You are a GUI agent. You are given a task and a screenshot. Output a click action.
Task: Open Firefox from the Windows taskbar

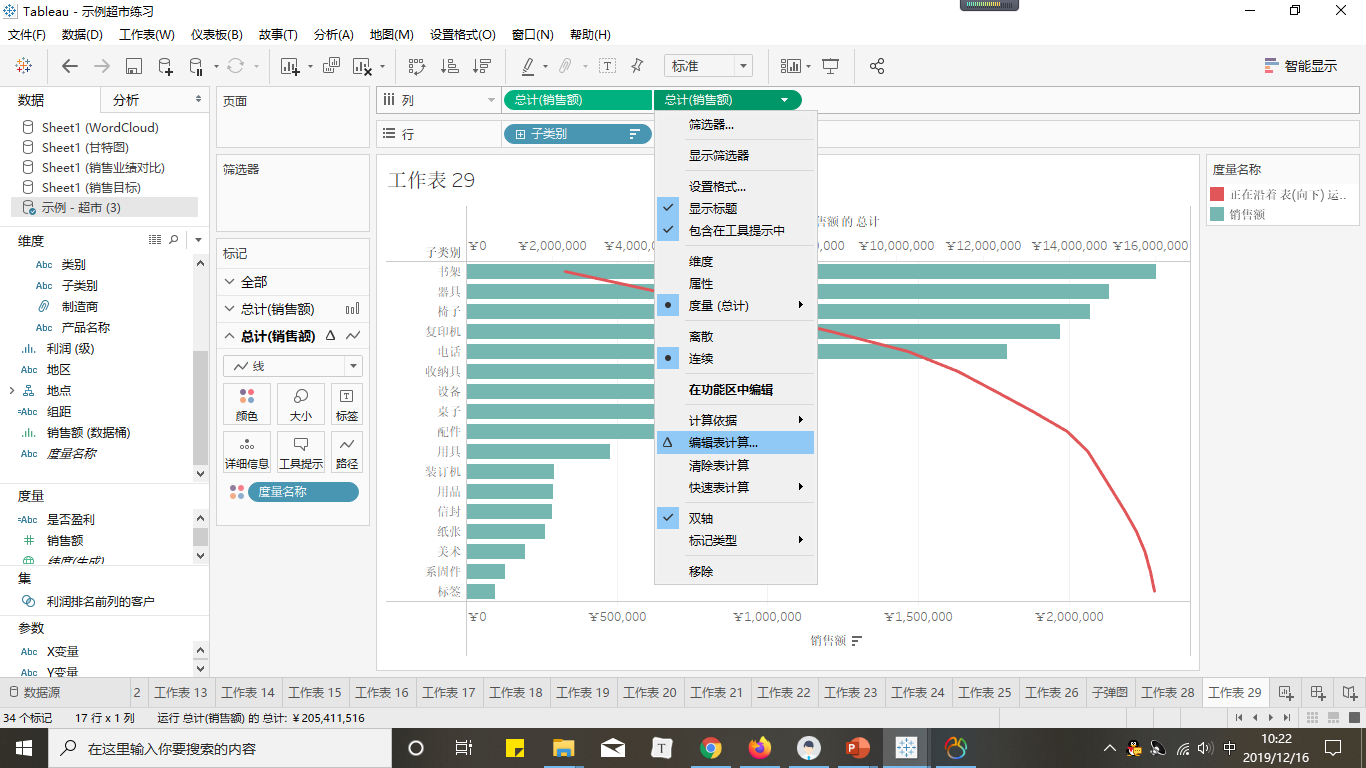click(x=760, y=747)
